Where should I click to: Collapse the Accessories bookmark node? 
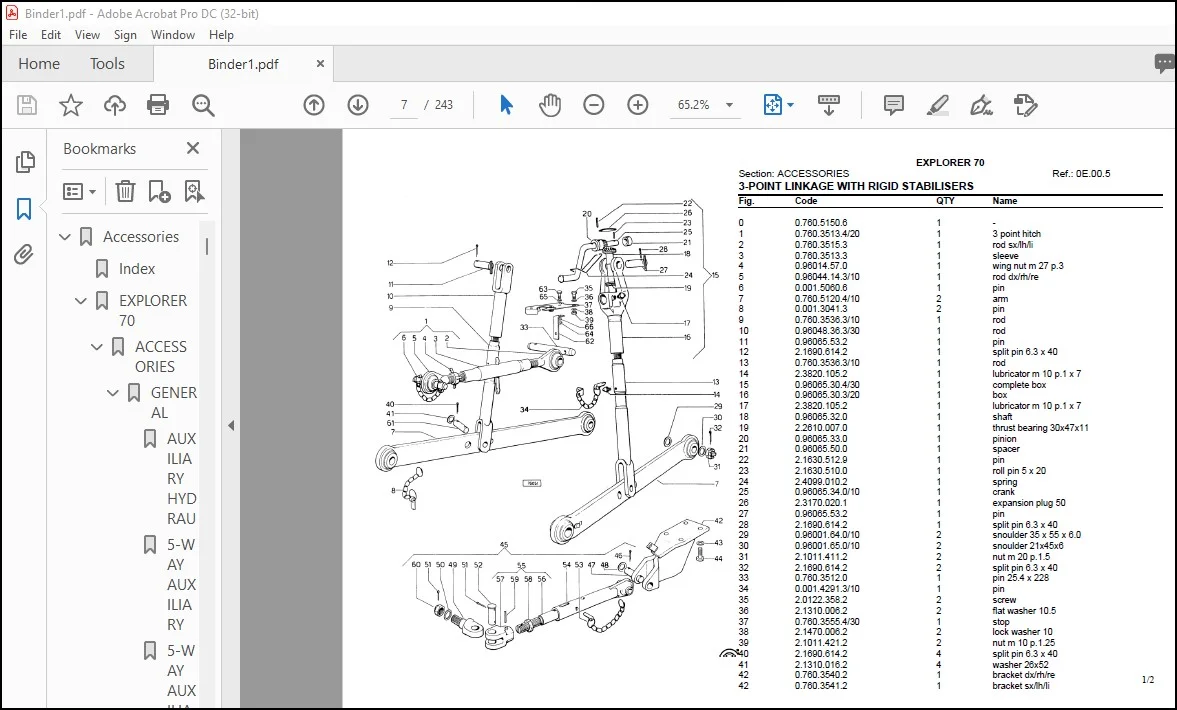(65, 237)
